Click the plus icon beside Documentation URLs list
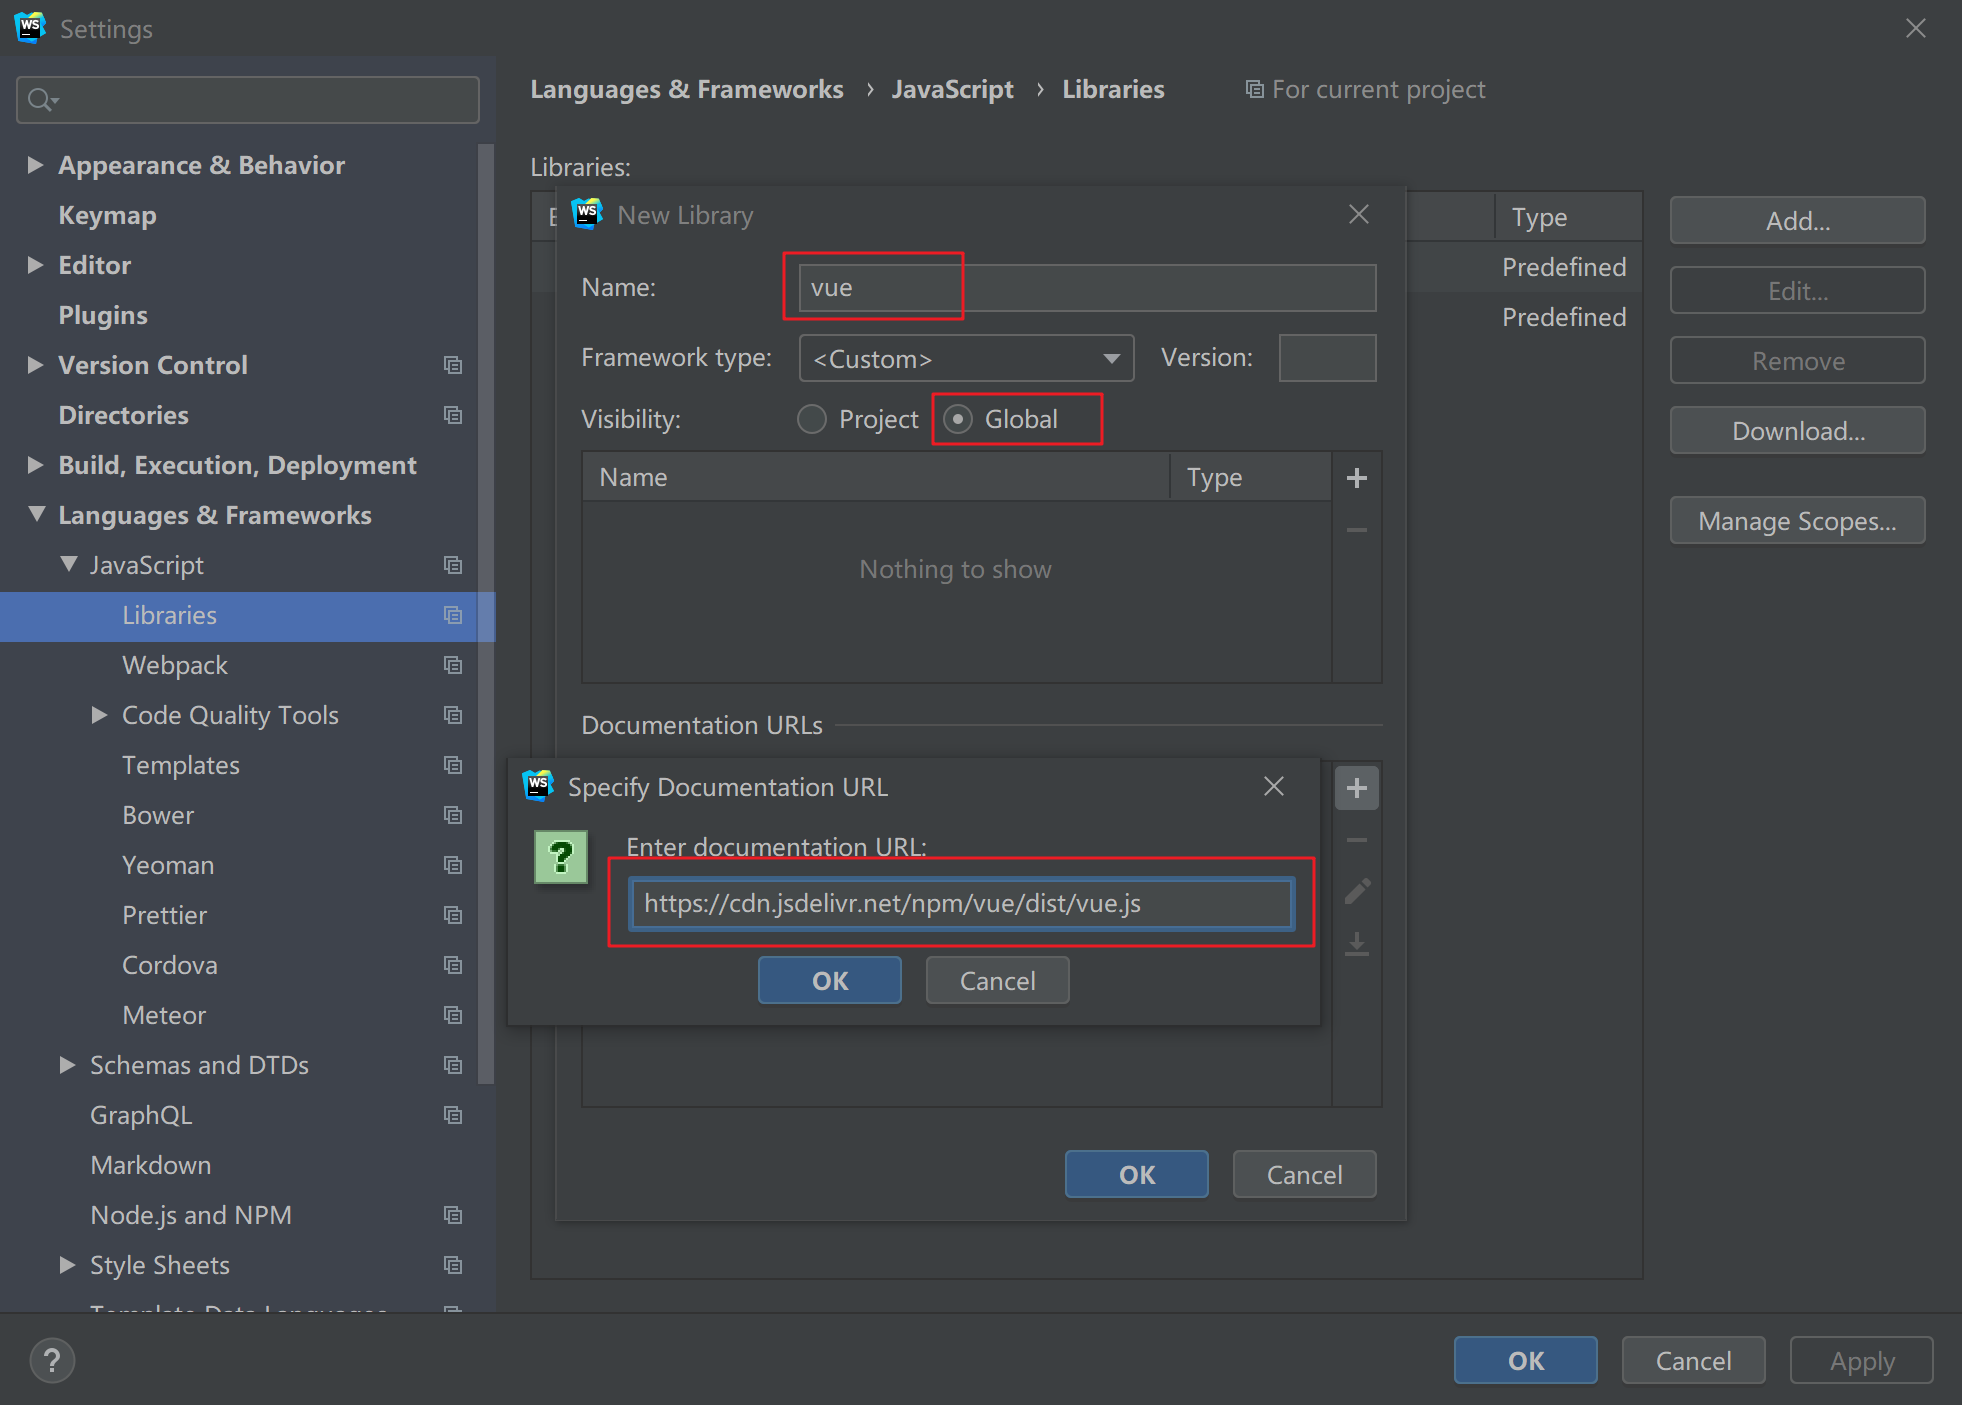This screenshot has width=1962, height=1405. click(x=1356, y=788)
